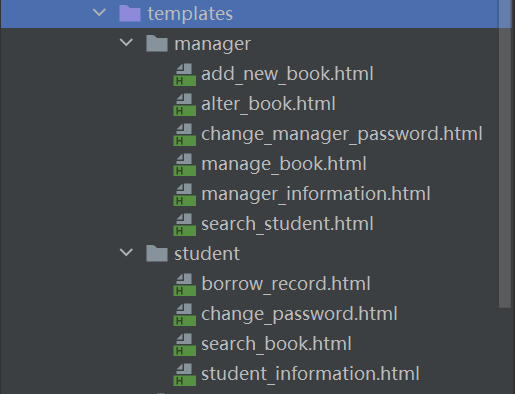Click the alter_book.html file icon
This screenshot has width=515, height=394.
tap(184, 105)
